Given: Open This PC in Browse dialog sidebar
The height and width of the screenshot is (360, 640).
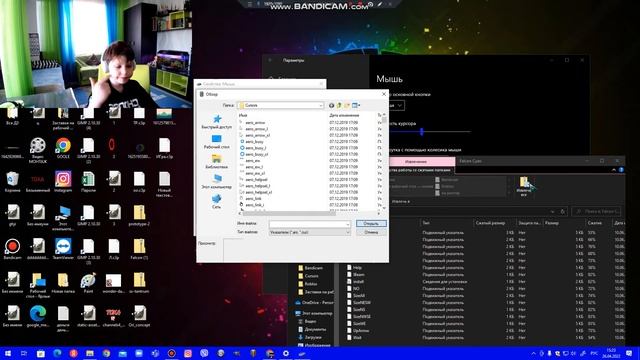Looking at the screenshot, I should pyautogui.click(x=216, y=182).
